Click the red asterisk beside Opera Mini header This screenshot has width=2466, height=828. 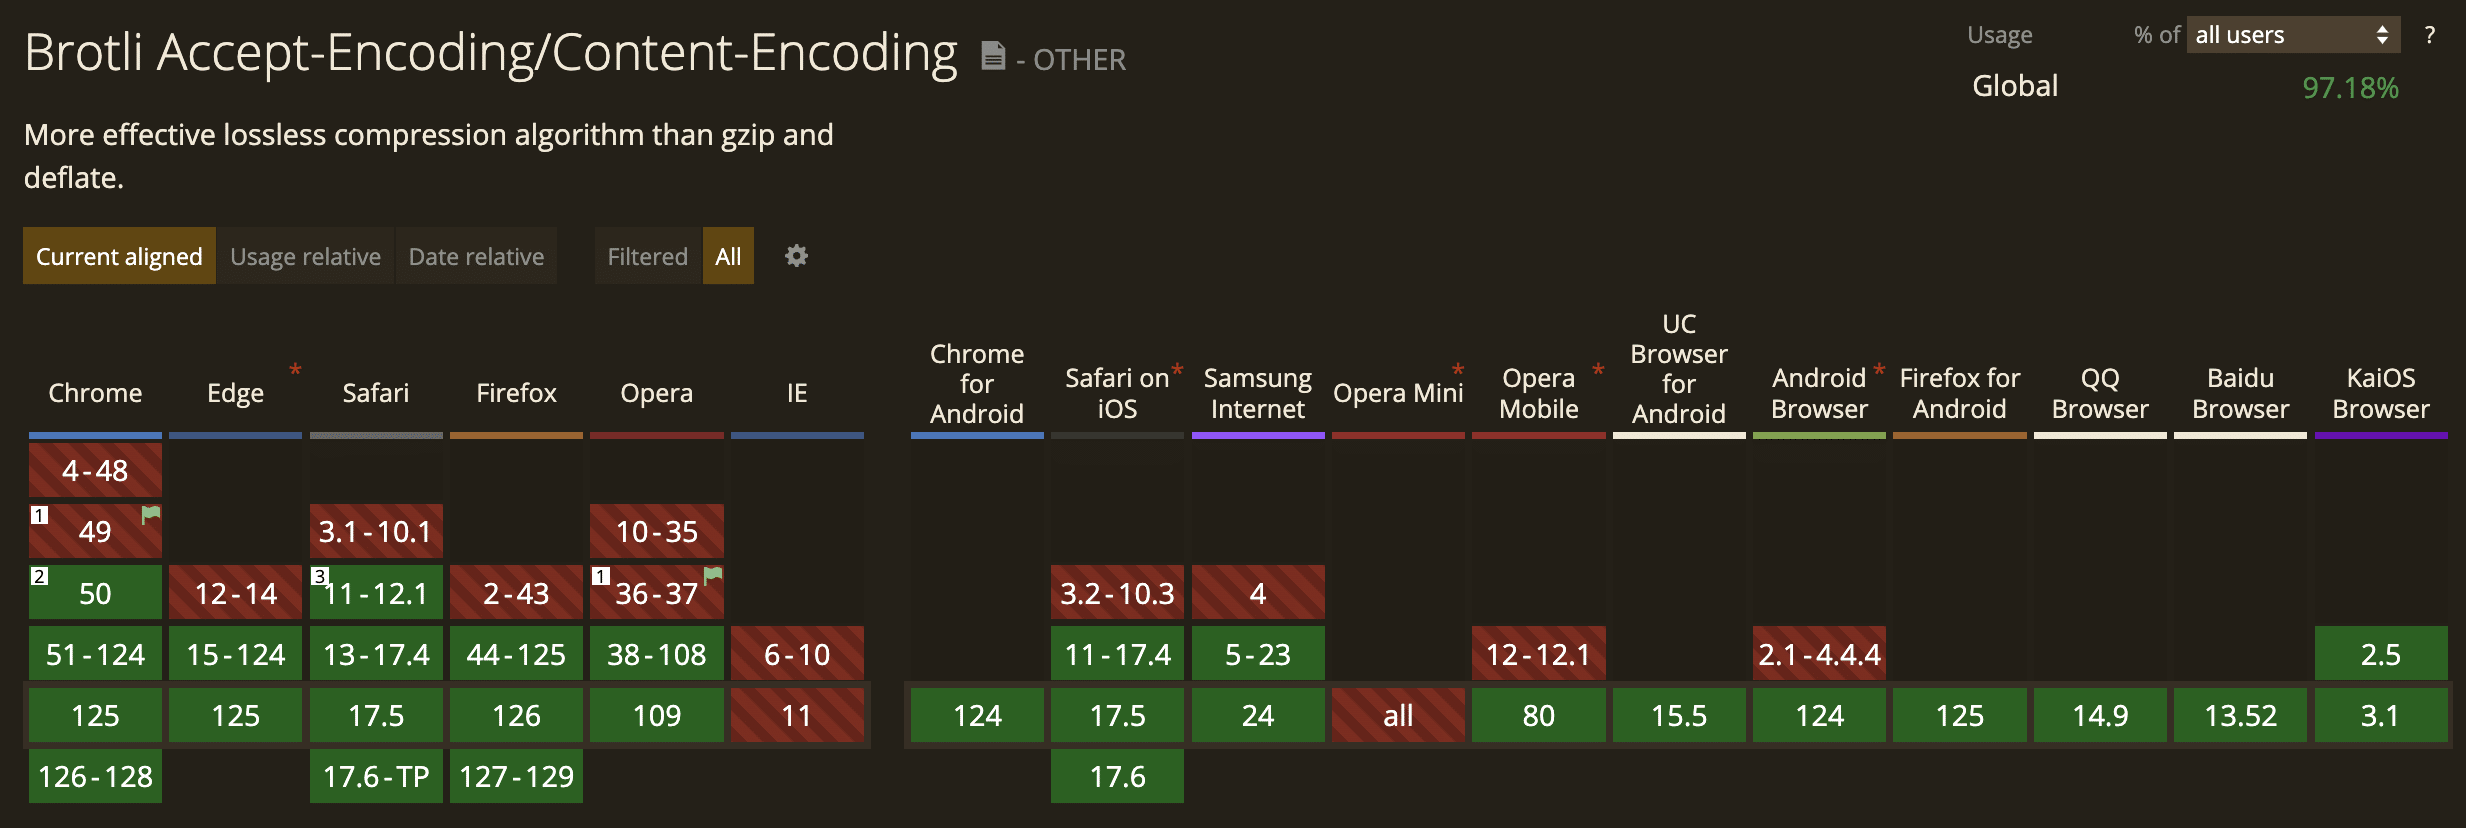1458,368
